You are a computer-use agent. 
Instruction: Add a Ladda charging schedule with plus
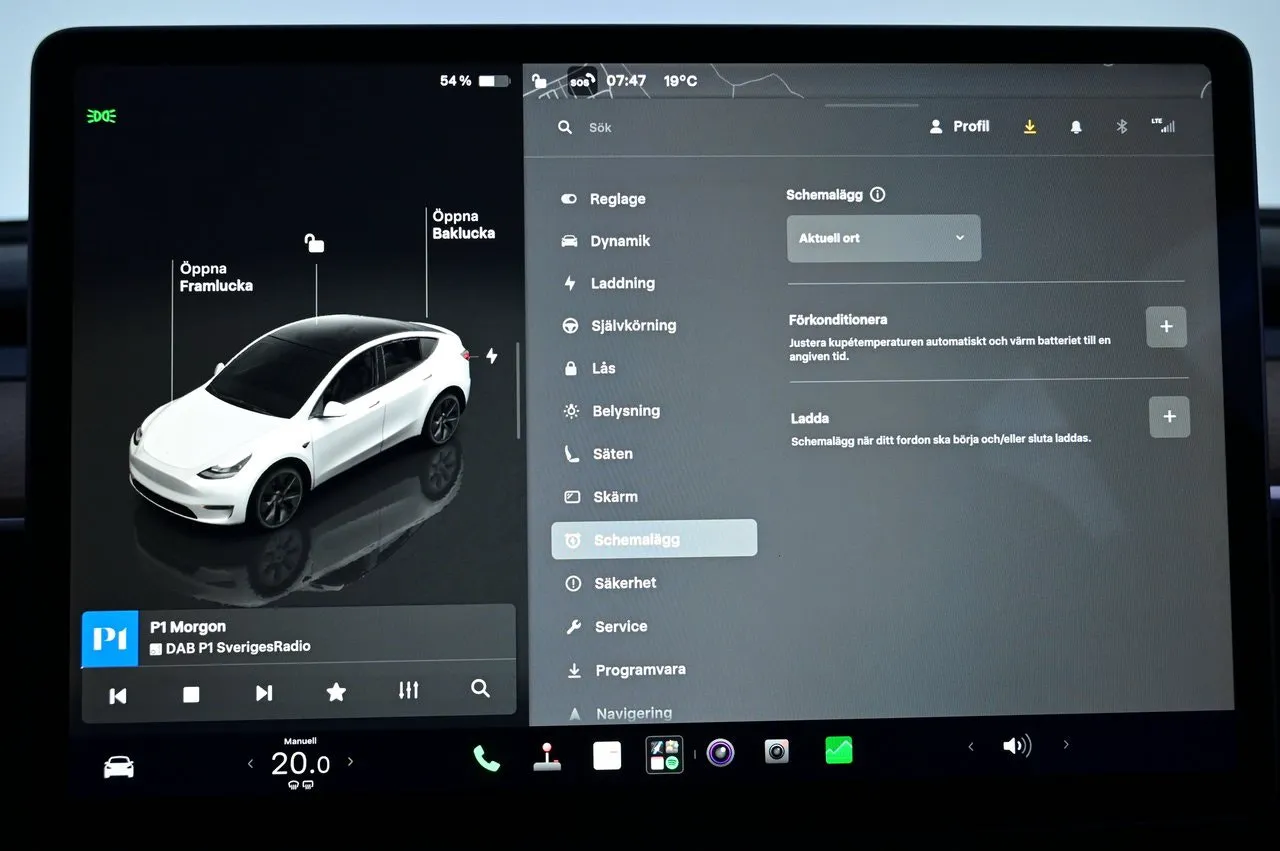pos(1170,417)
